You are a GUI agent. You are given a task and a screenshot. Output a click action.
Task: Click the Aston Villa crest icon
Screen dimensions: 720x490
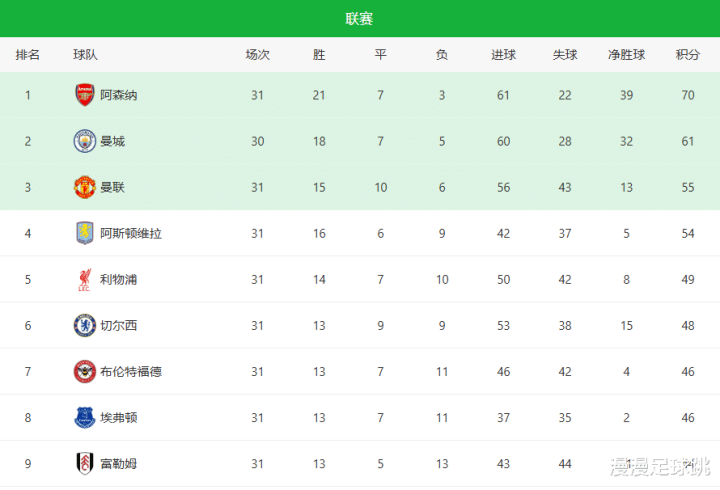click(85, 233)
